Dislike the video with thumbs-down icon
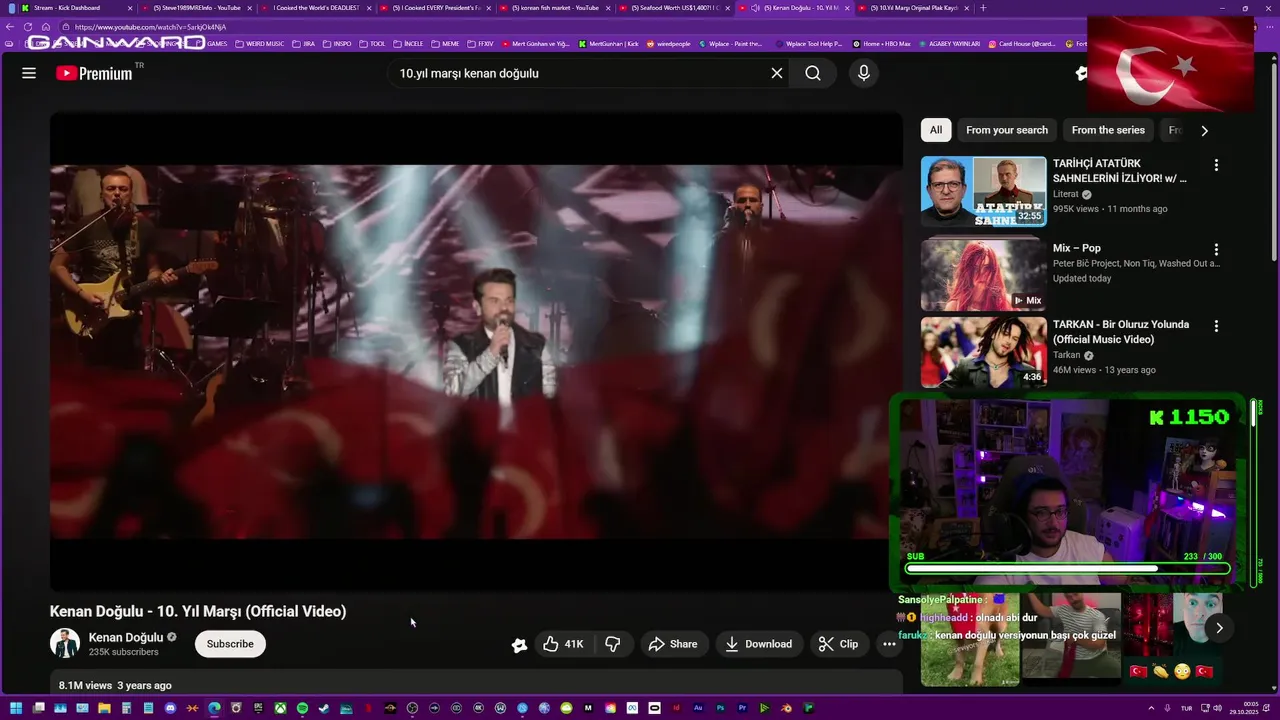Viewport: 1280px width, 720px height. point(613,644)
